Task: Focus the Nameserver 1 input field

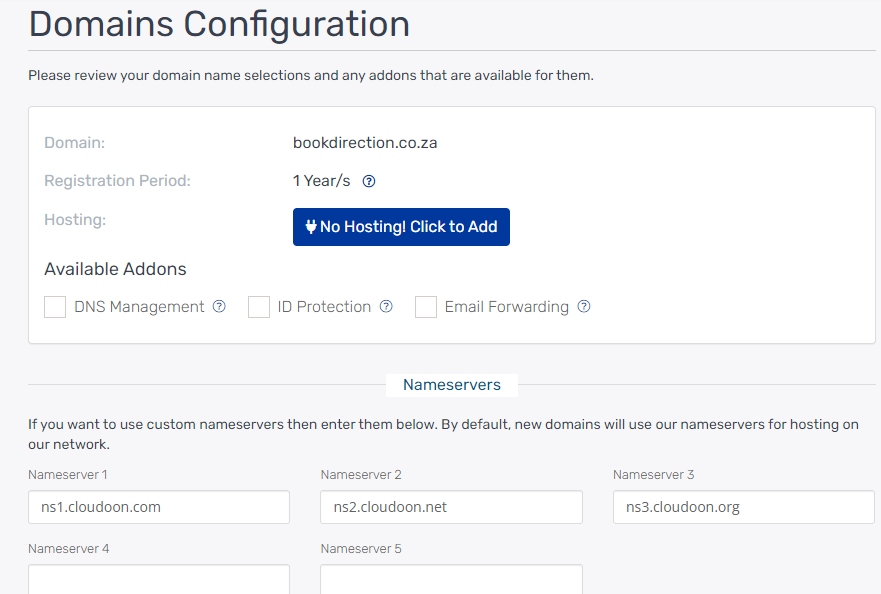Action: (x=159, y=507)
